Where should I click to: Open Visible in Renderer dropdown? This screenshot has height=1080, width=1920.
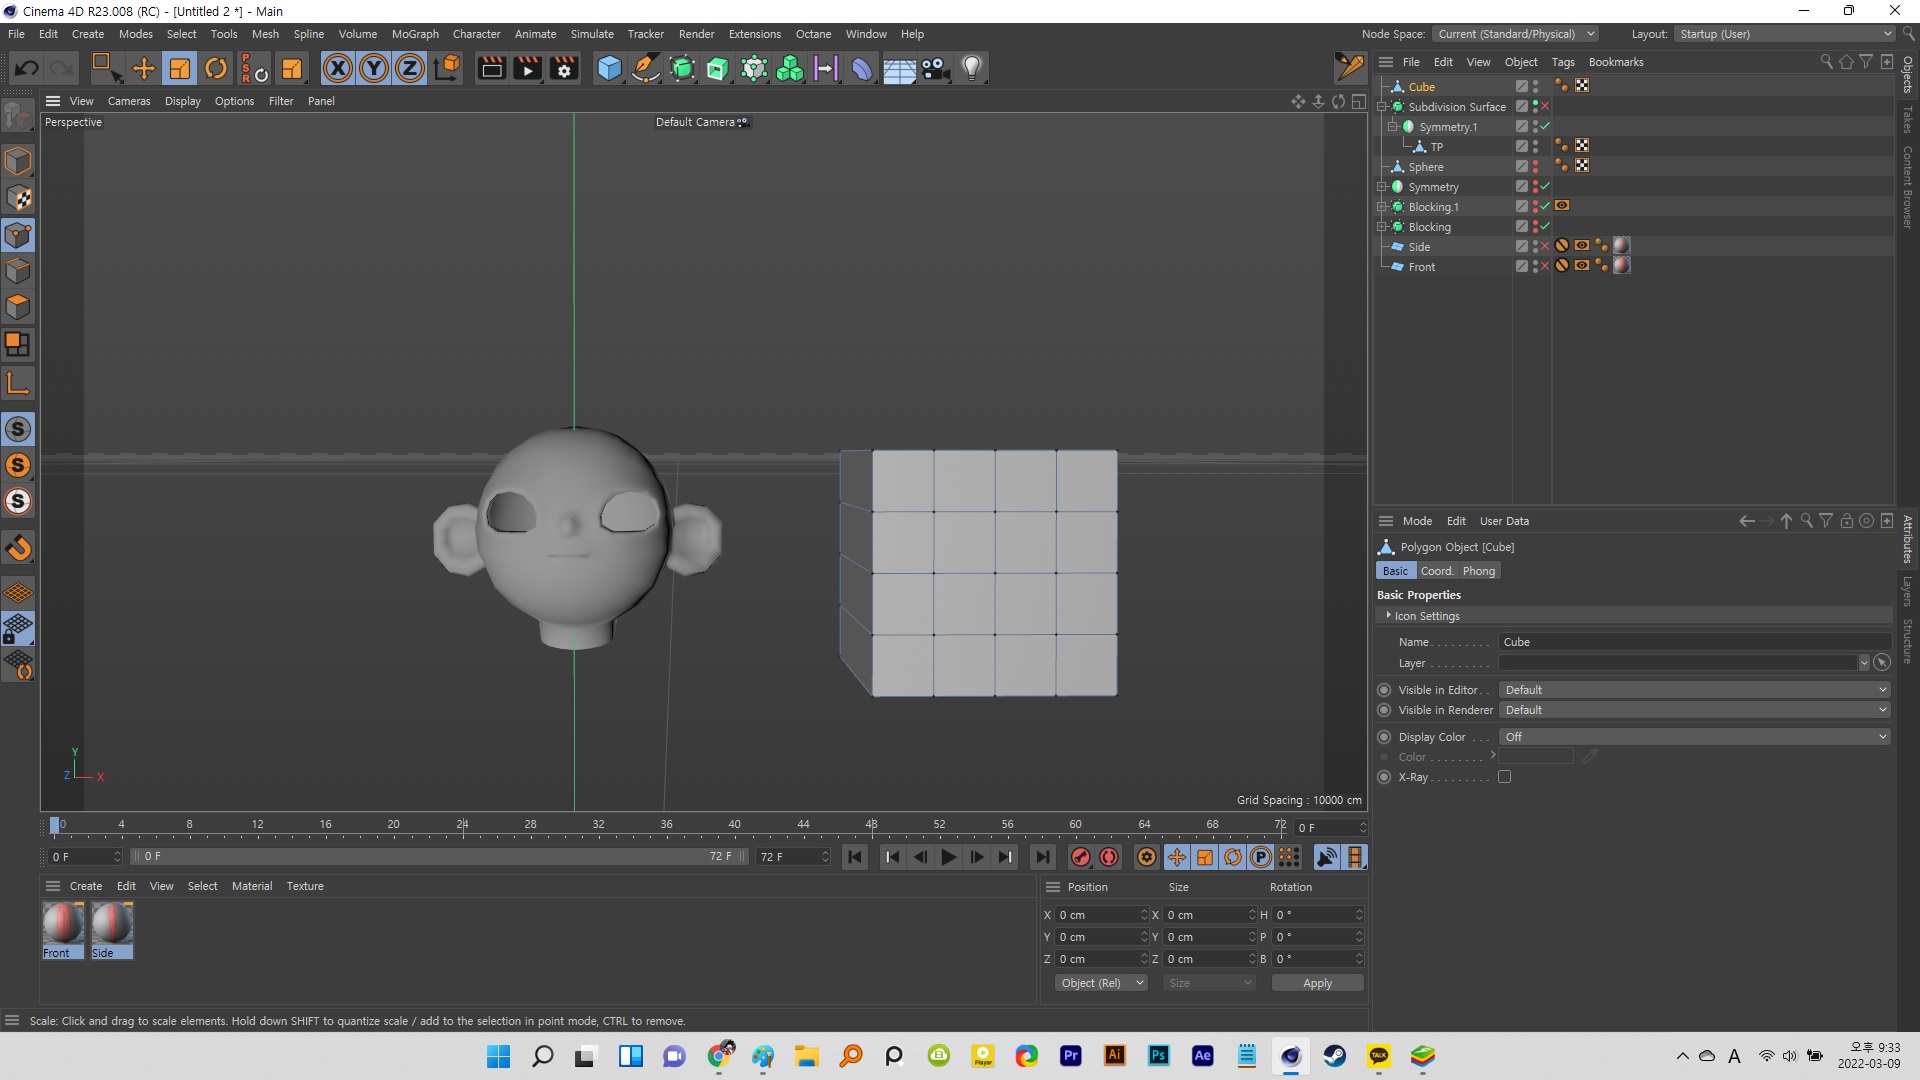[x=1695, y=710]
